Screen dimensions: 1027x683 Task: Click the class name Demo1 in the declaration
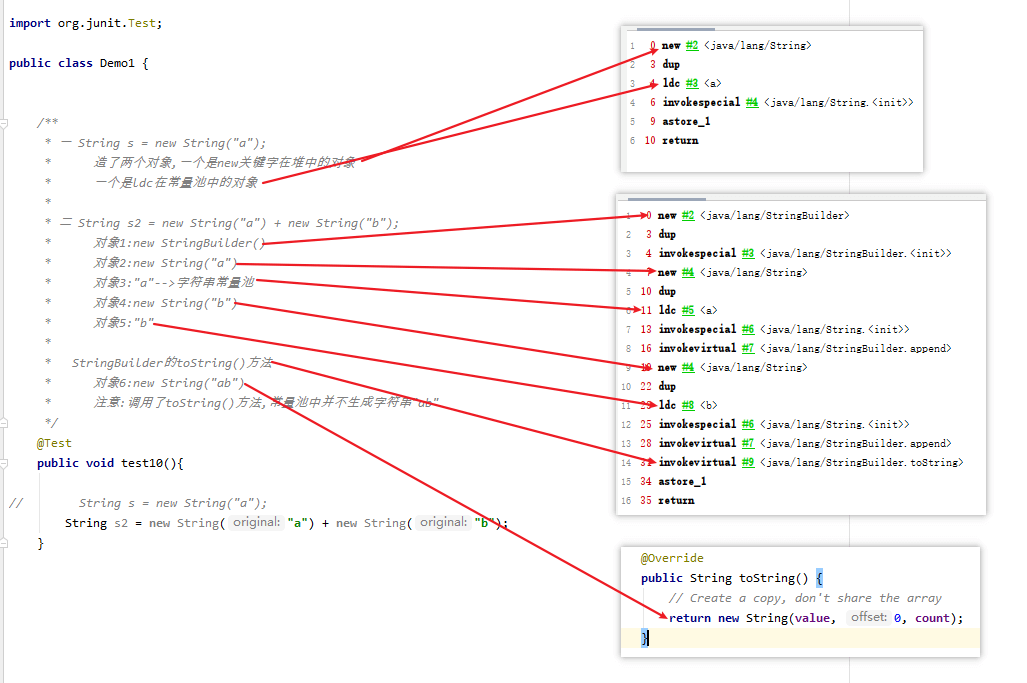(117, 63)
